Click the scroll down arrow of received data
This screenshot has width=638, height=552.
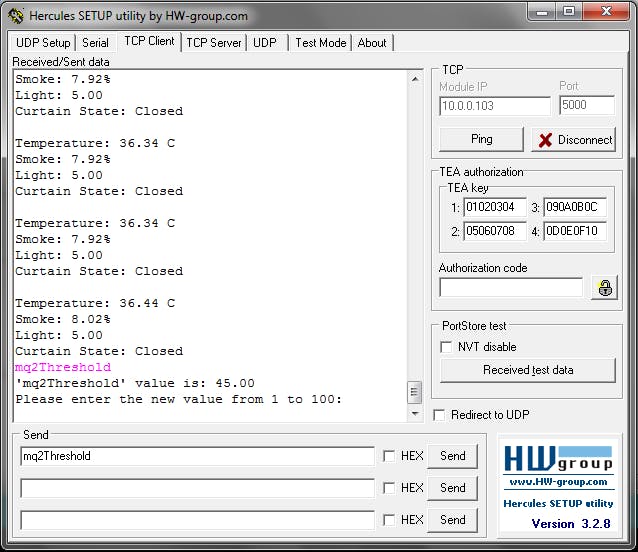pyautogui.click(x=415, y=414)
